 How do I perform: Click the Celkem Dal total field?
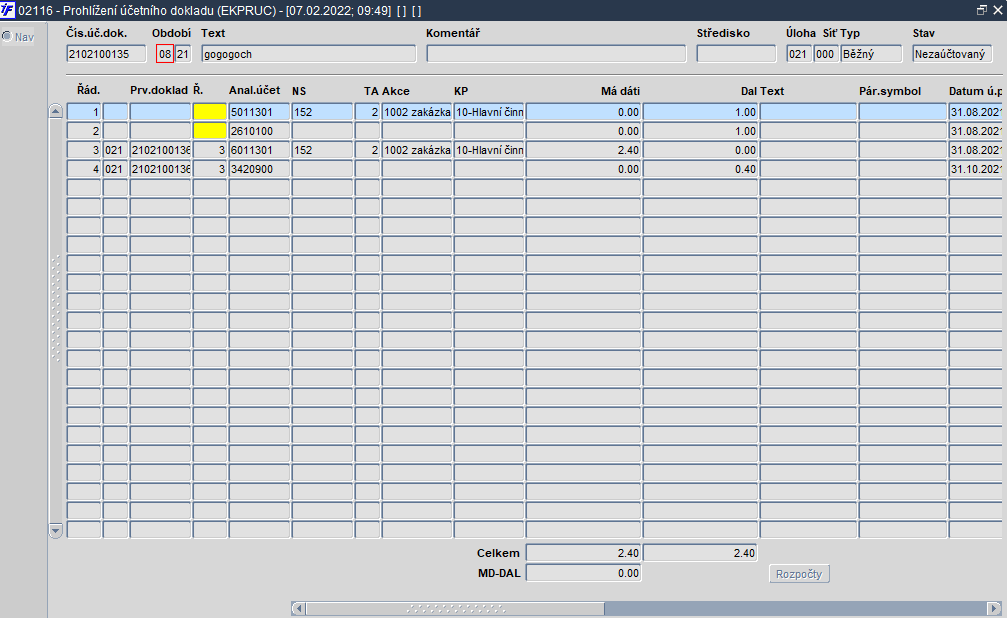[x=700, y=552]
